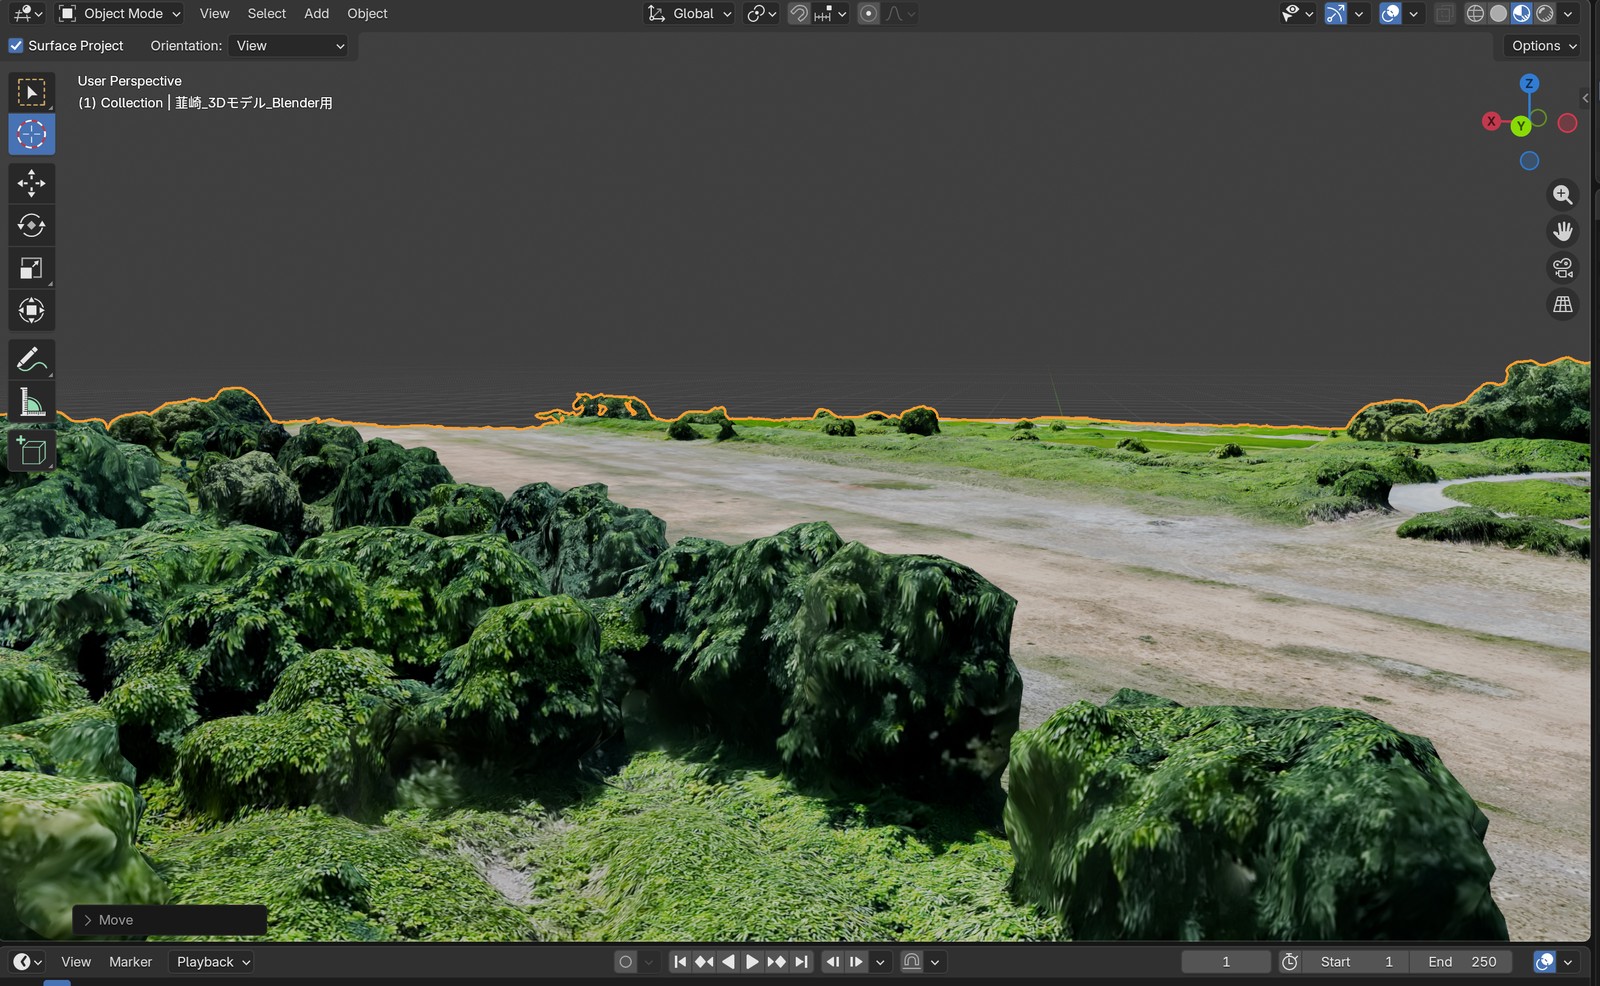Click the Zoom viewport magnifier icon
Viewport: 1600px width, 986px height.
[1563, 195]
